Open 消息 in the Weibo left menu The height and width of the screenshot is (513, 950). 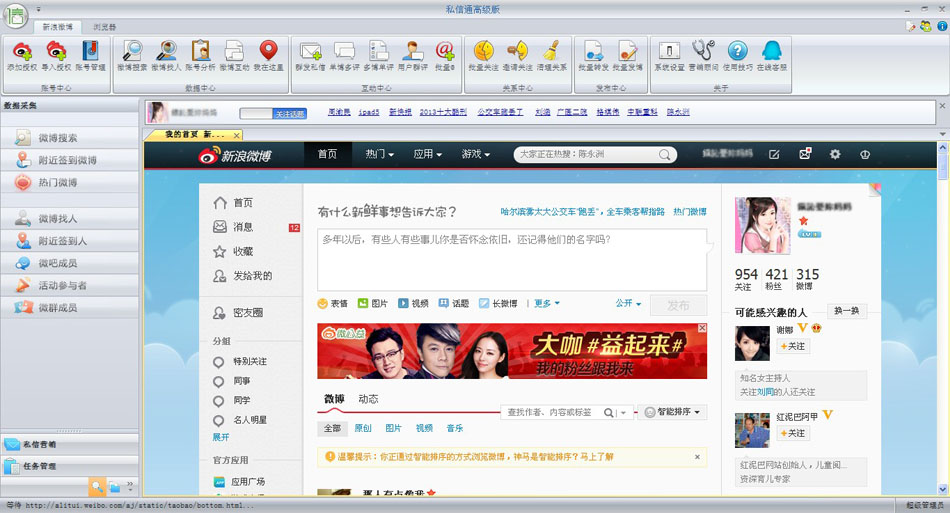[243, 227]
